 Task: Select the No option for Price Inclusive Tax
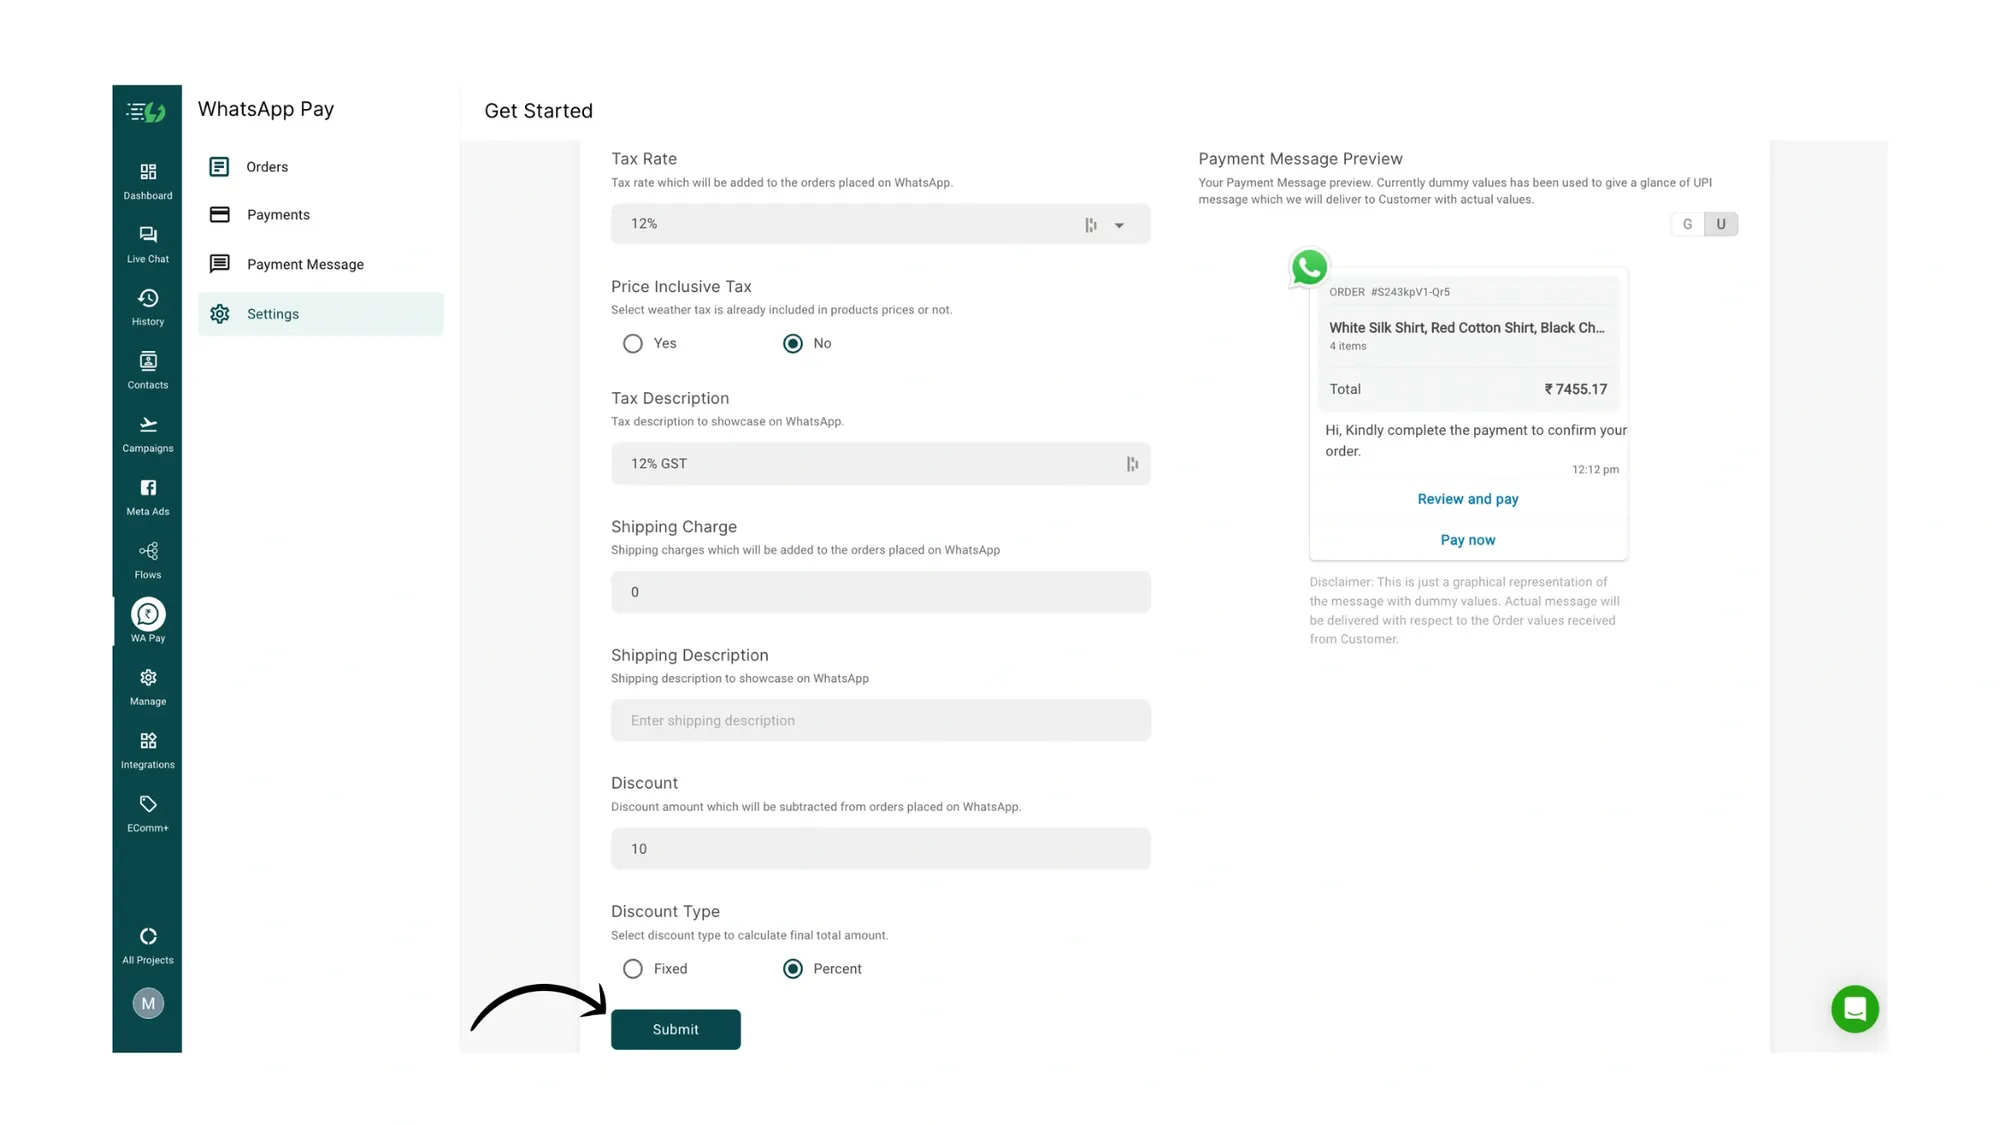793,343
